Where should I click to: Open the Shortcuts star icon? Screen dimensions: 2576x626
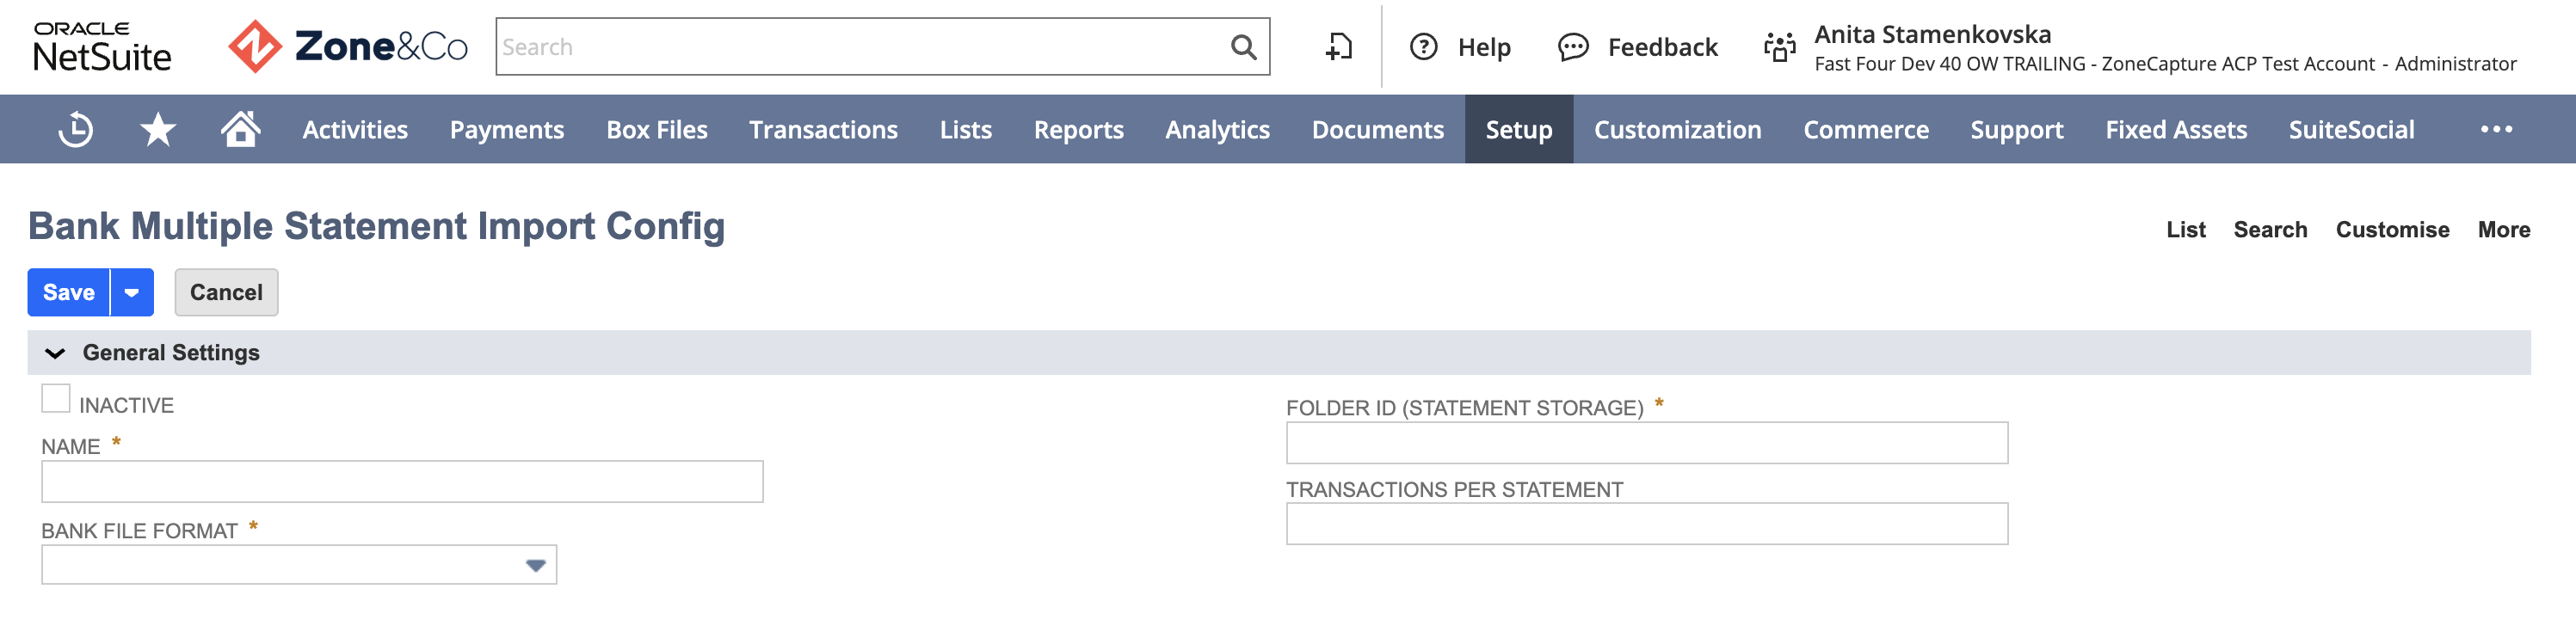click(158, 129)
